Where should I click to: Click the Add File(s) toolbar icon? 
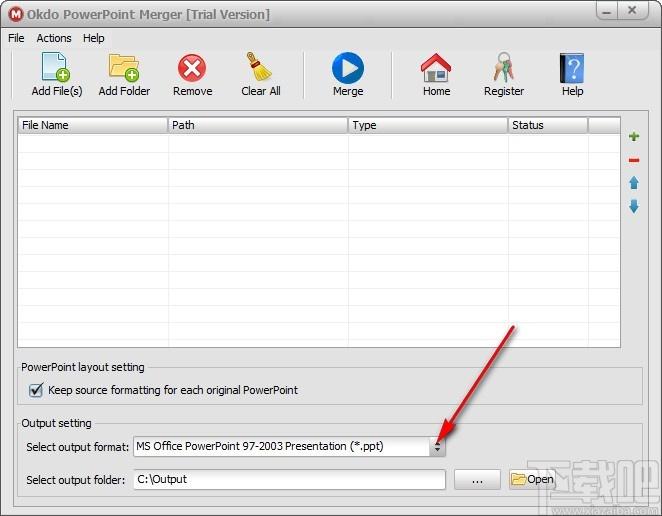coord(56,68)
